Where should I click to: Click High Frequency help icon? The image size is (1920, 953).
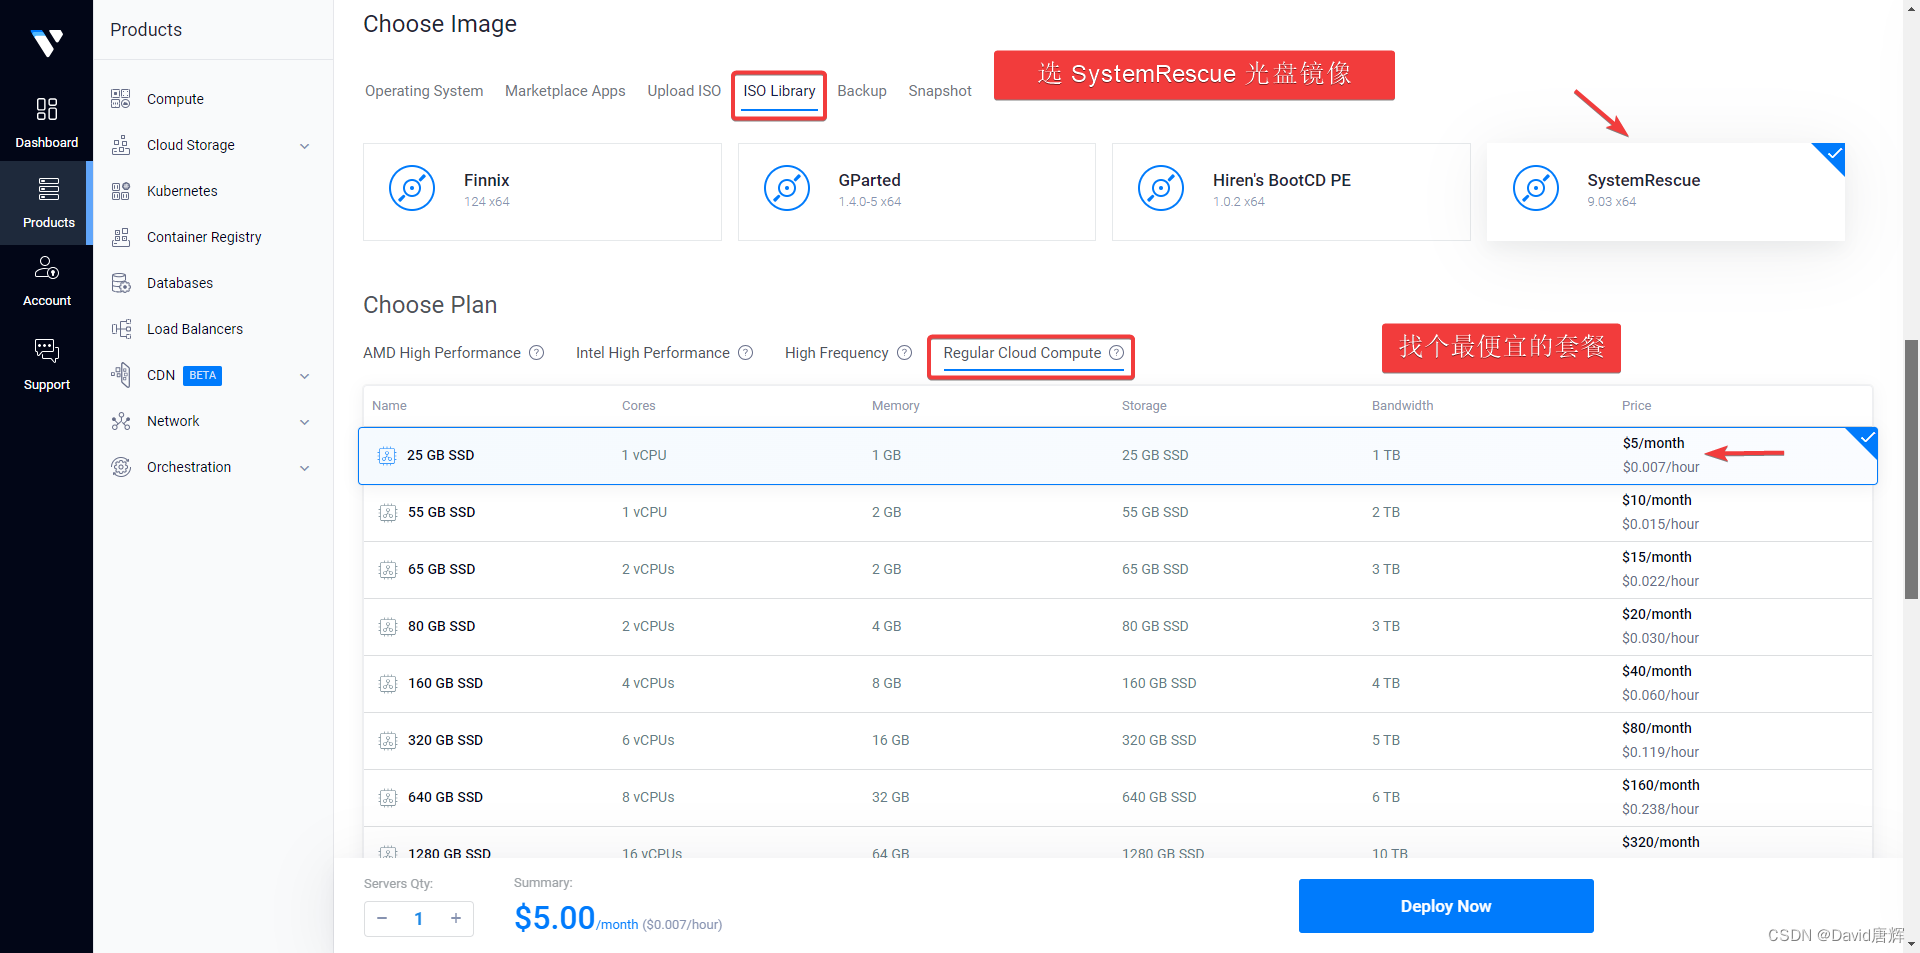click(x=905, y=353)
